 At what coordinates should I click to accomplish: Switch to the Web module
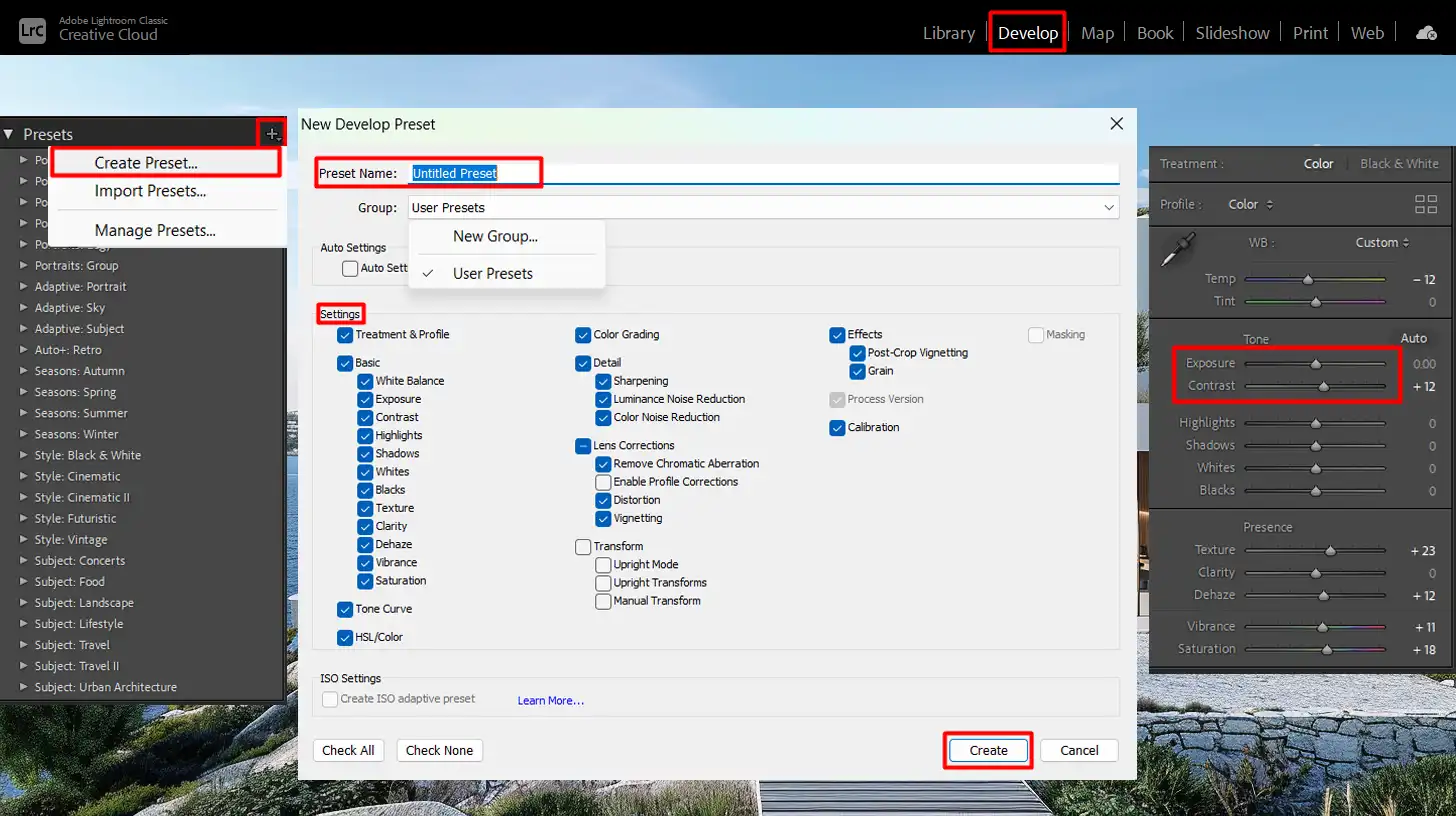click(x=1367, y=33)
